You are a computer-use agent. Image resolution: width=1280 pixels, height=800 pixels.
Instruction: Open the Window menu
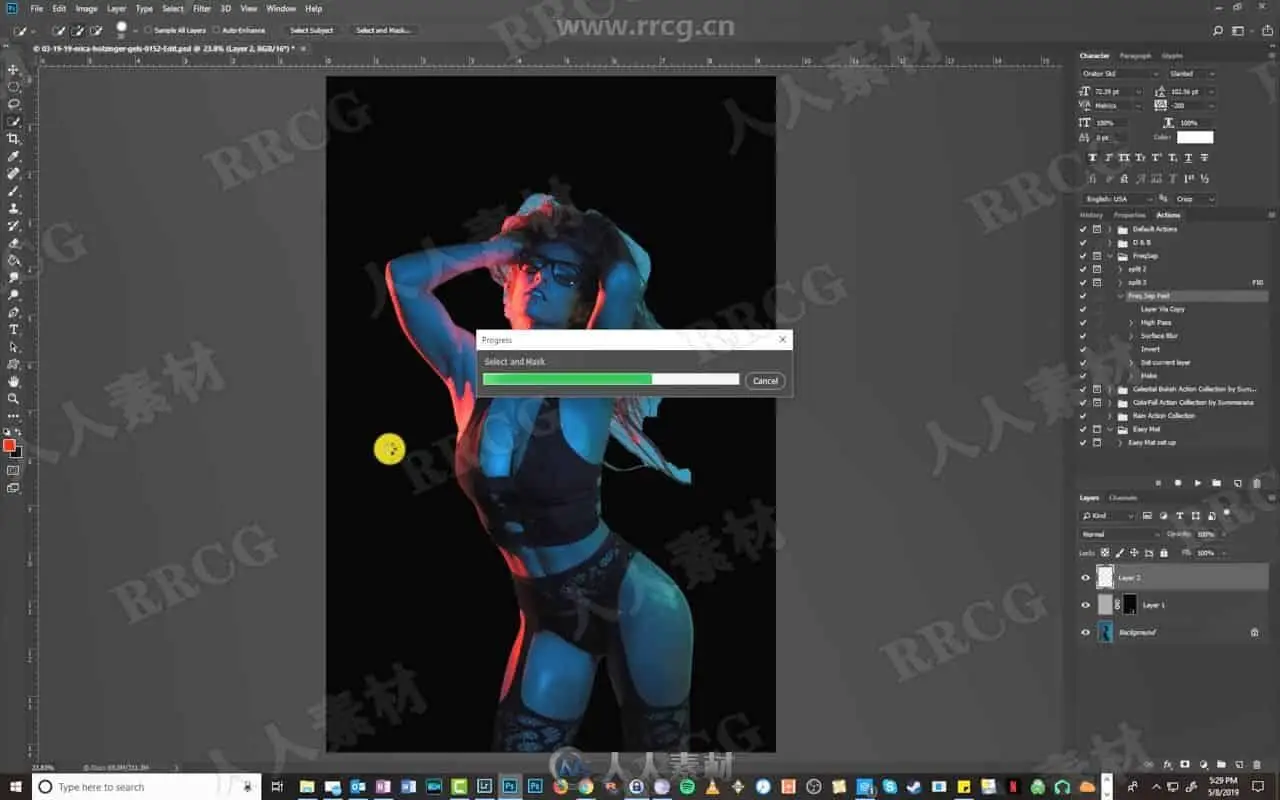pos(281,9)
